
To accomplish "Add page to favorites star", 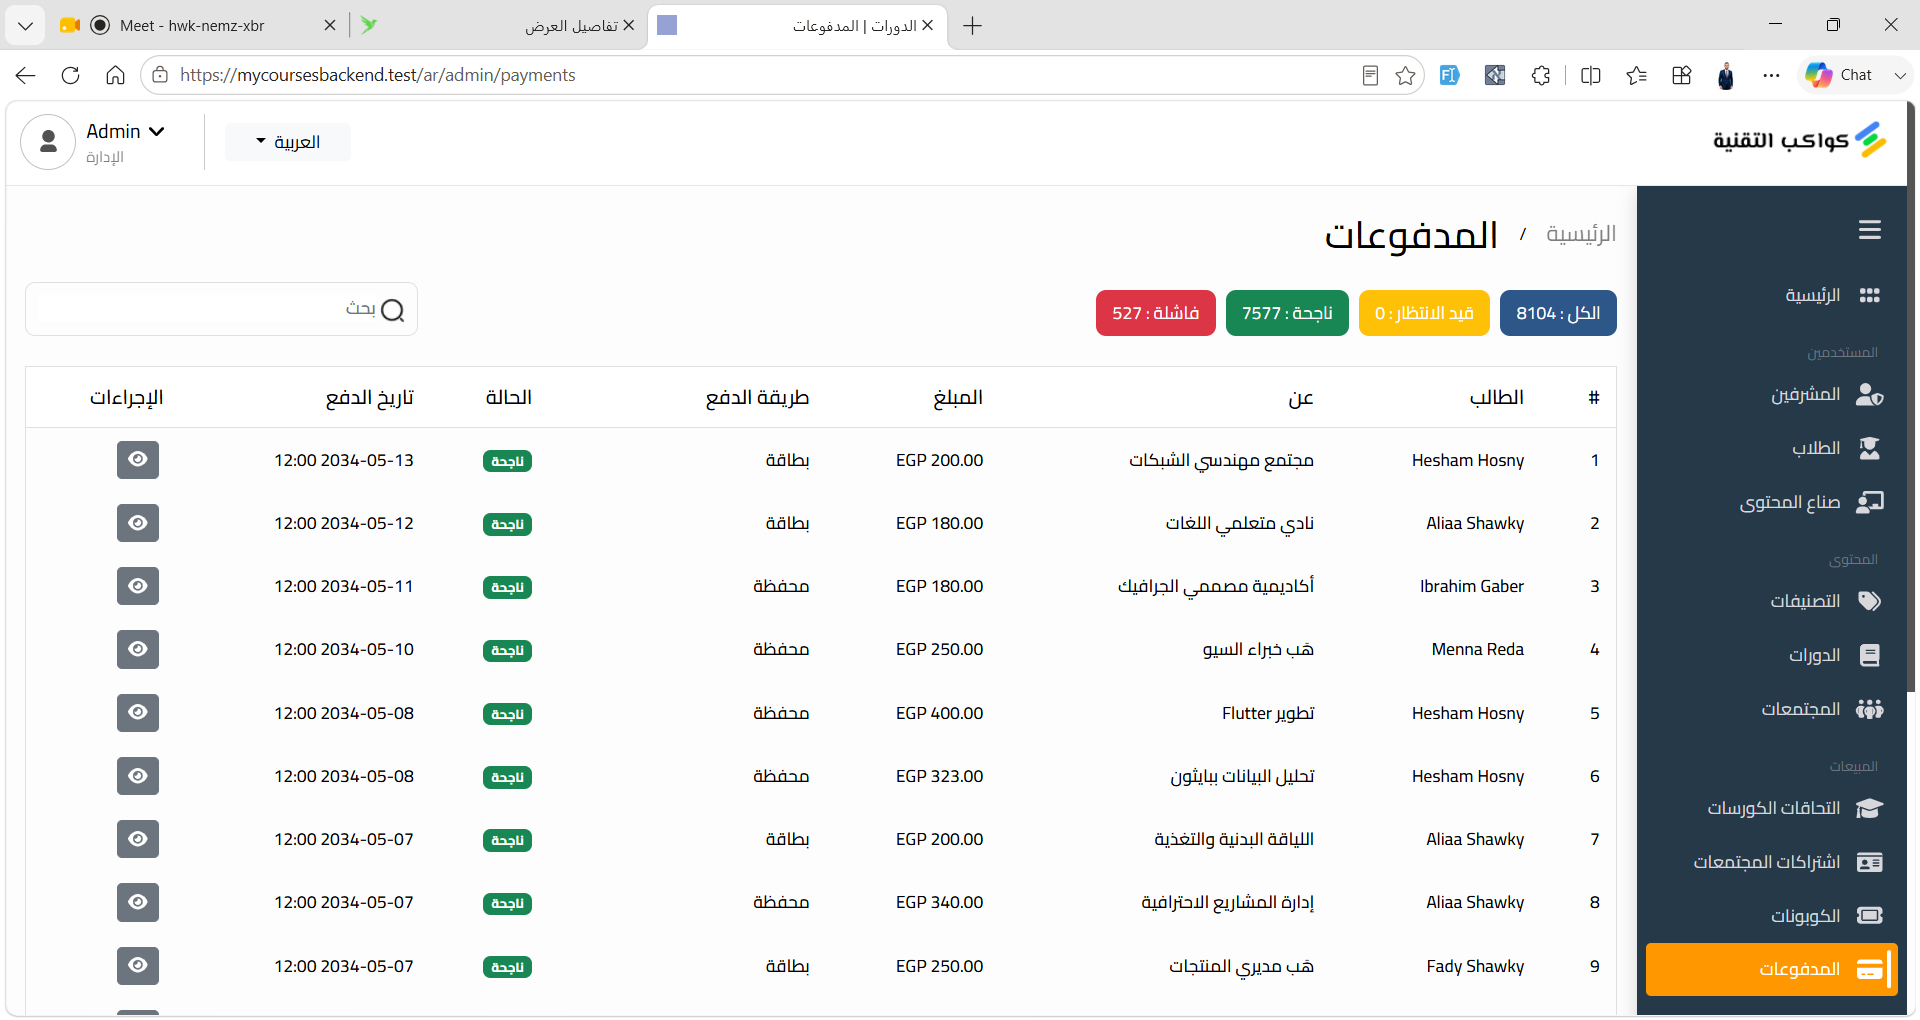I will click(x=1405, y=75).
